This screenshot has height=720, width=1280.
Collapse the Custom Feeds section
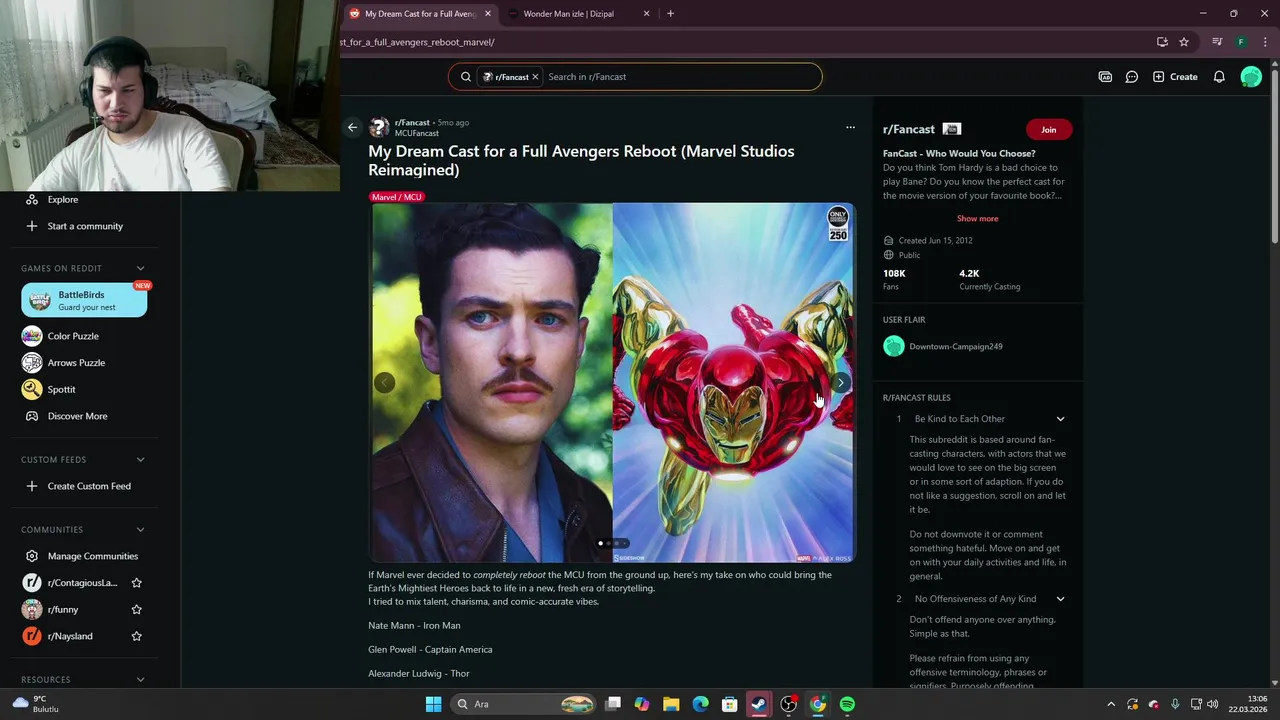coord(140,459)
